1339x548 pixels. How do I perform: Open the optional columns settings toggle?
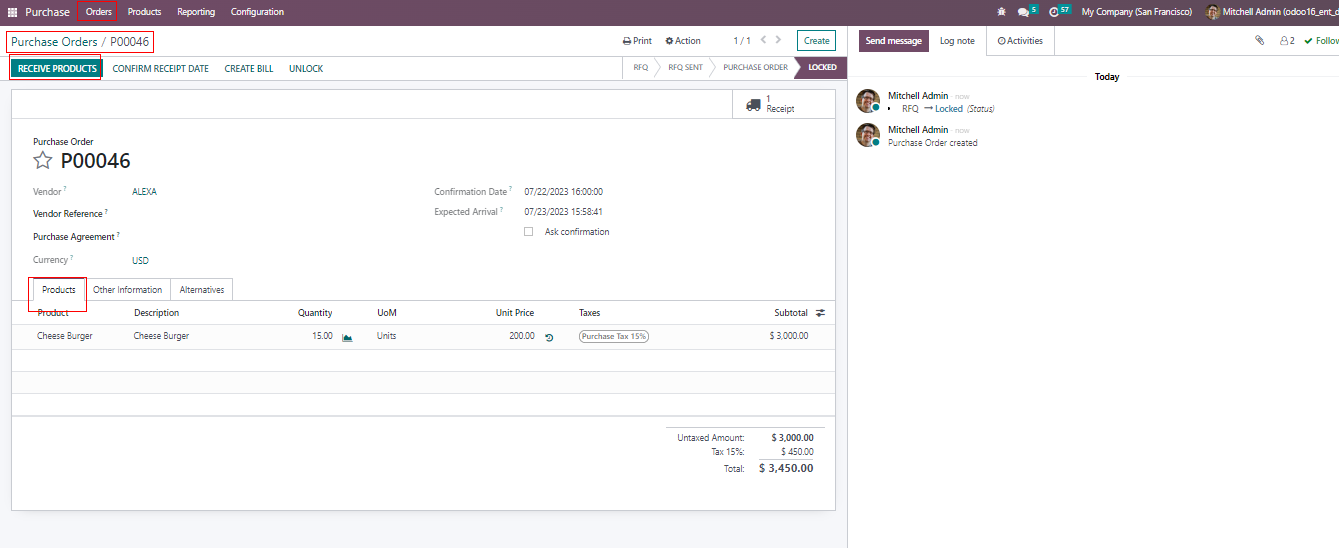click(x=820, y=313)
